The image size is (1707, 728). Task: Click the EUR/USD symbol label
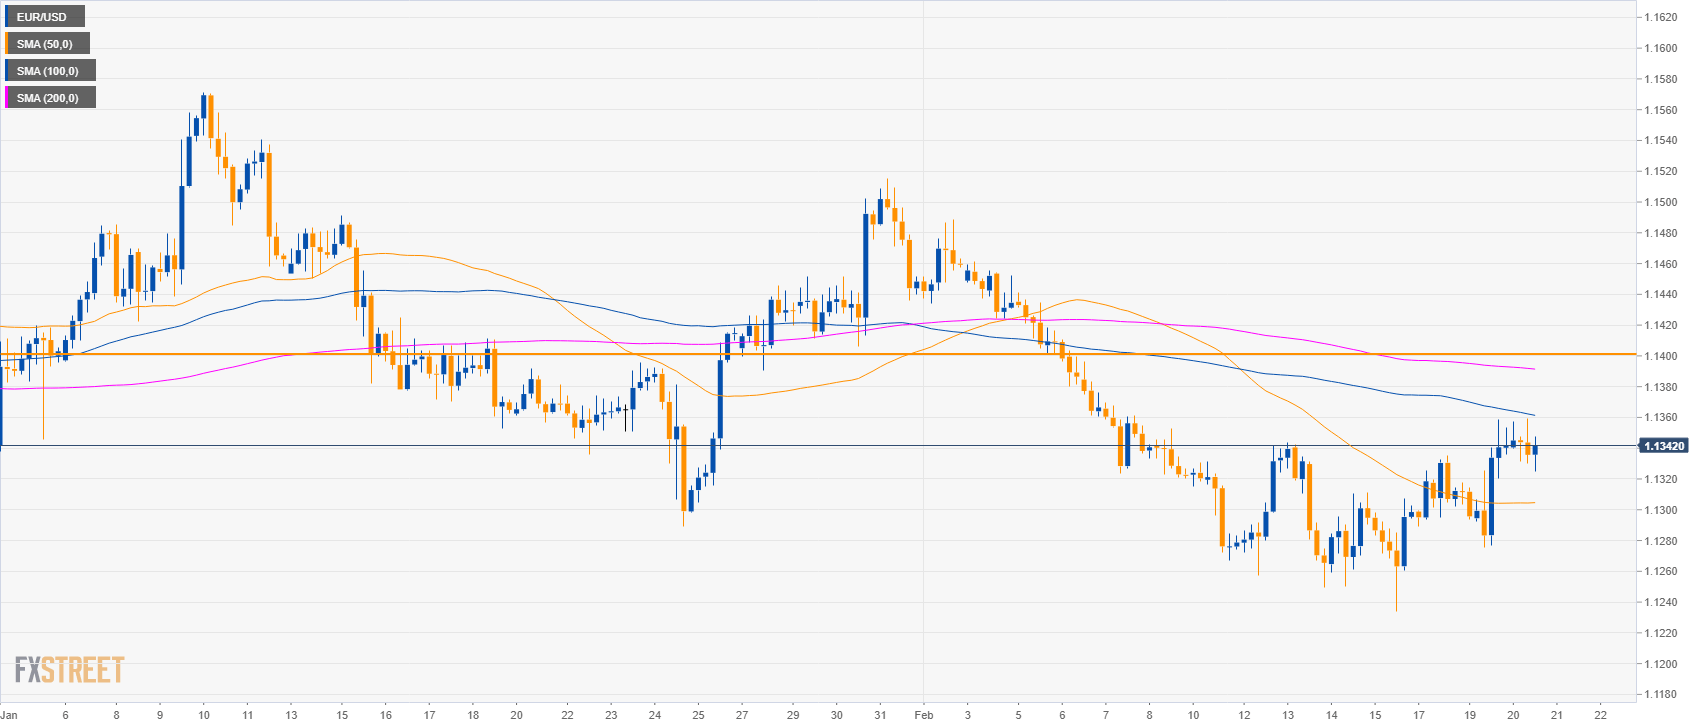tap(42, 17)
